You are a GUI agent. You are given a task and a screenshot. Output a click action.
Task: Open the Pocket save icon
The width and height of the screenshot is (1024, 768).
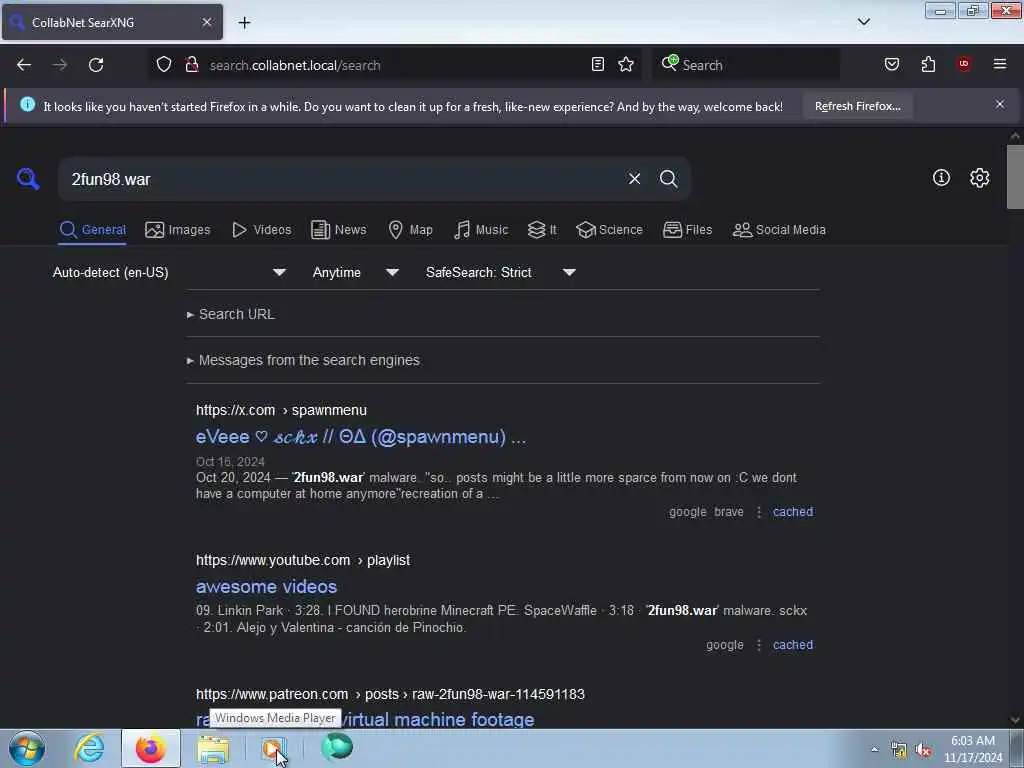click(x=891, y=64)
